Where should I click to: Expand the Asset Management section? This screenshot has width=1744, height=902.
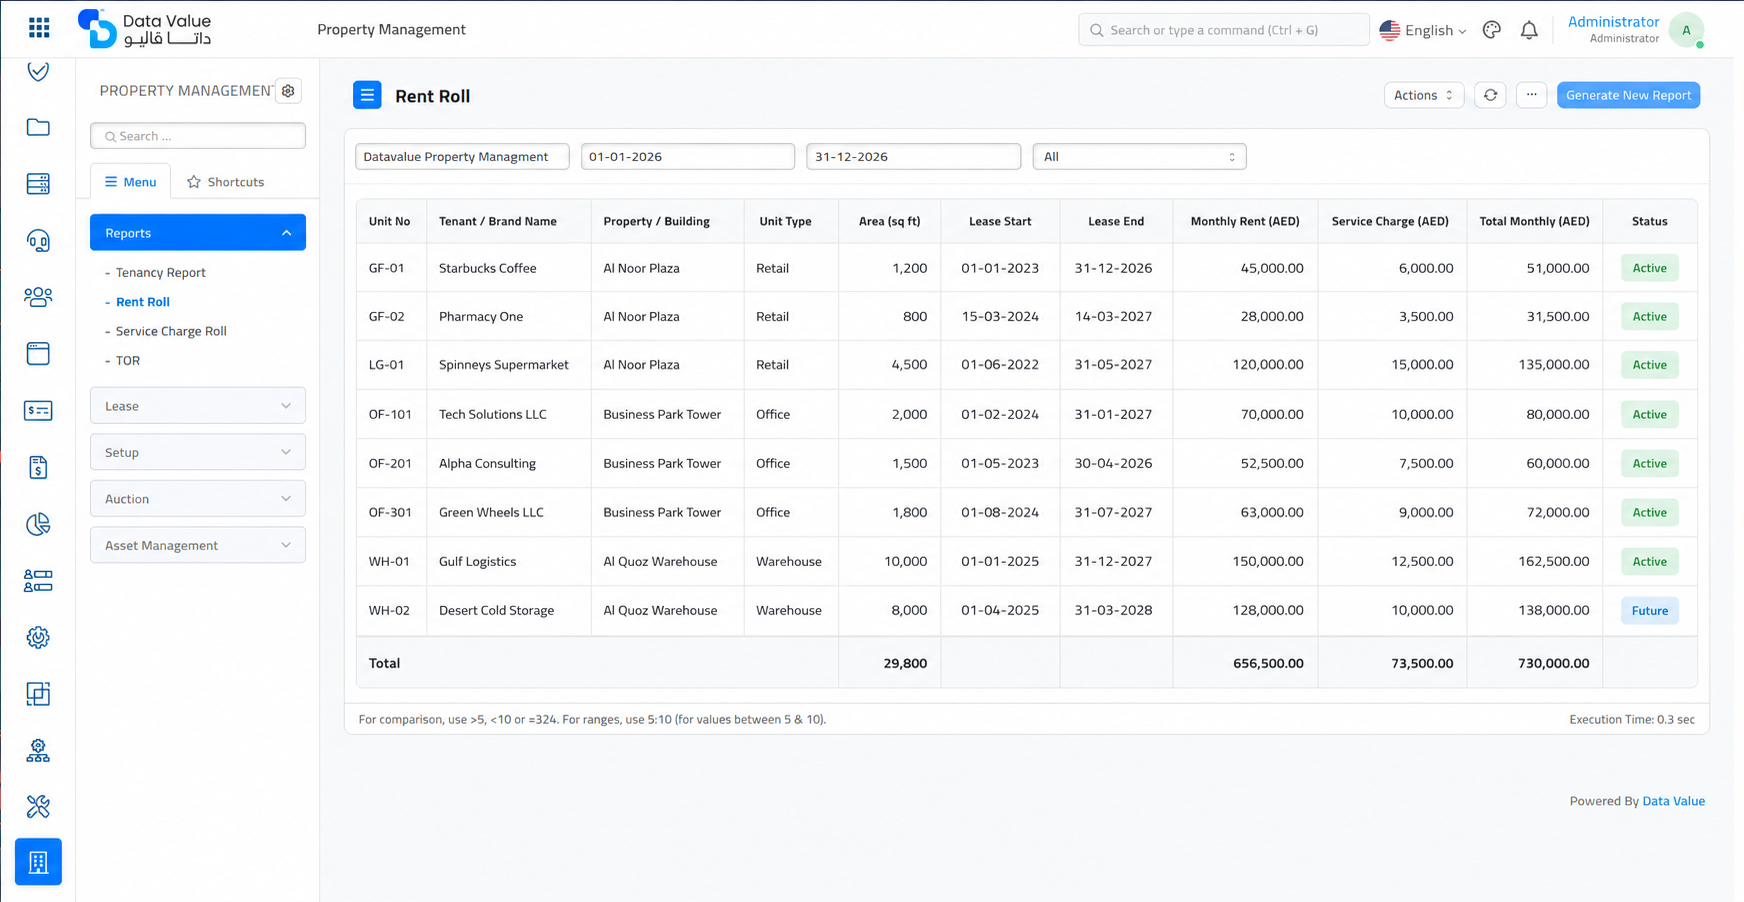198,545
